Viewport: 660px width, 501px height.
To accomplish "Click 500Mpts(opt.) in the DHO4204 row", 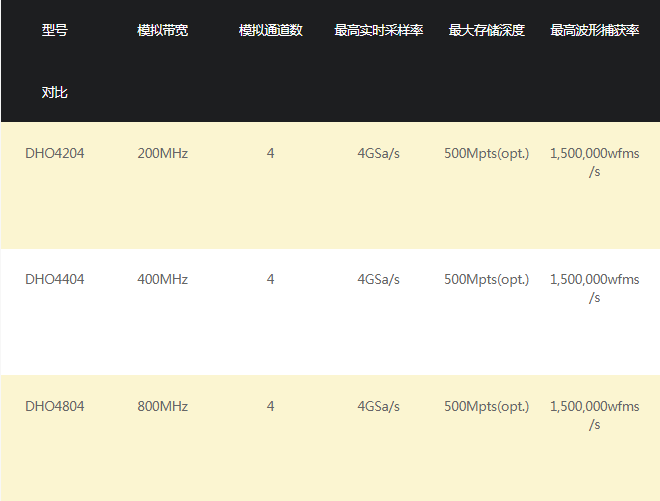I will pos(486,153).
